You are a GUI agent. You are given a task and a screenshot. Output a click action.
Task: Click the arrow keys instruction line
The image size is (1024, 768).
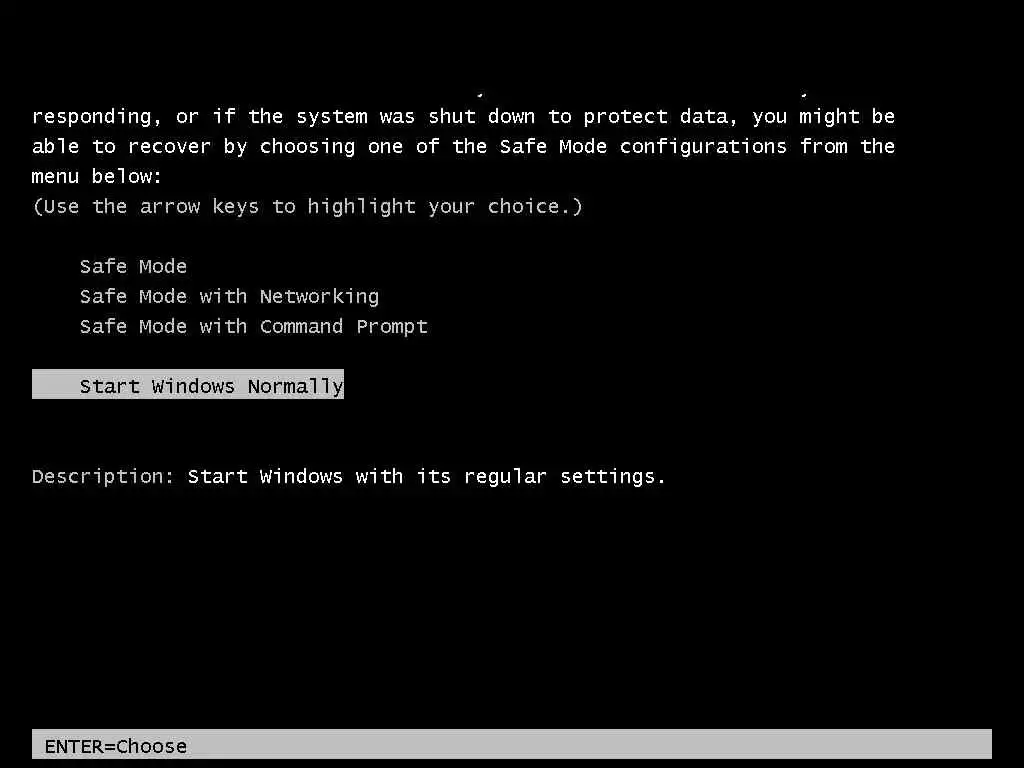point(307,207)
